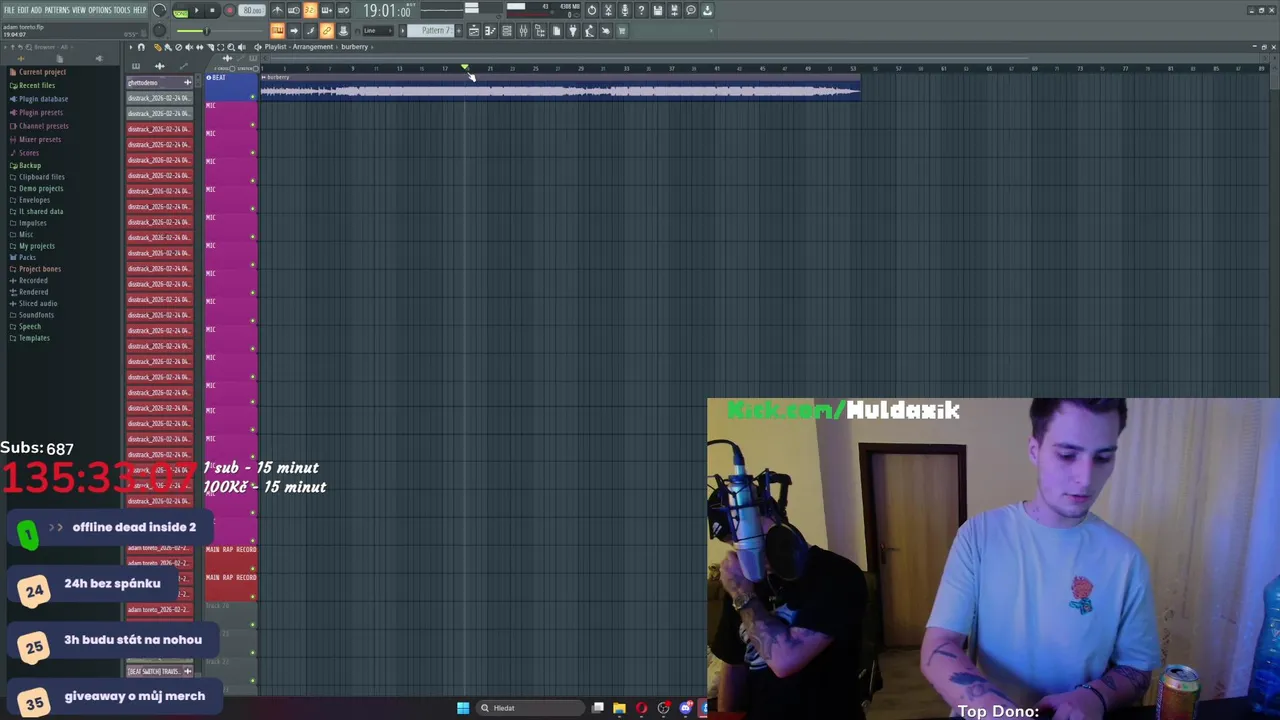Image resolution: width=1280 pixels, height=720 pixels.
Task: Click the help question mark icon
Action: pos(641,10)
